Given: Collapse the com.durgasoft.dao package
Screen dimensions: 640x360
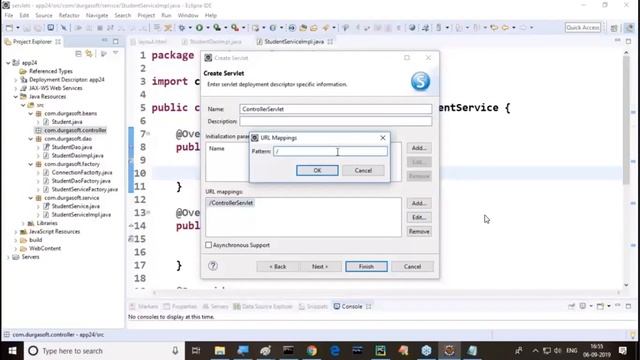Looking at the screenshot, I should point(31,139).
